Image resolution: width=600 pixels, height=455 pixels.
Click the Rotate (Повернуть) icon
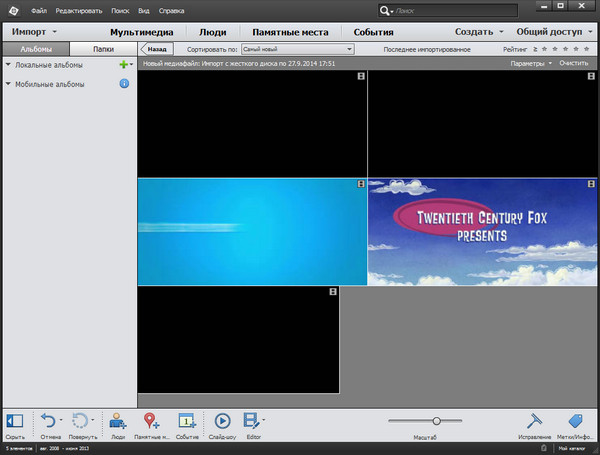point(81,420)
